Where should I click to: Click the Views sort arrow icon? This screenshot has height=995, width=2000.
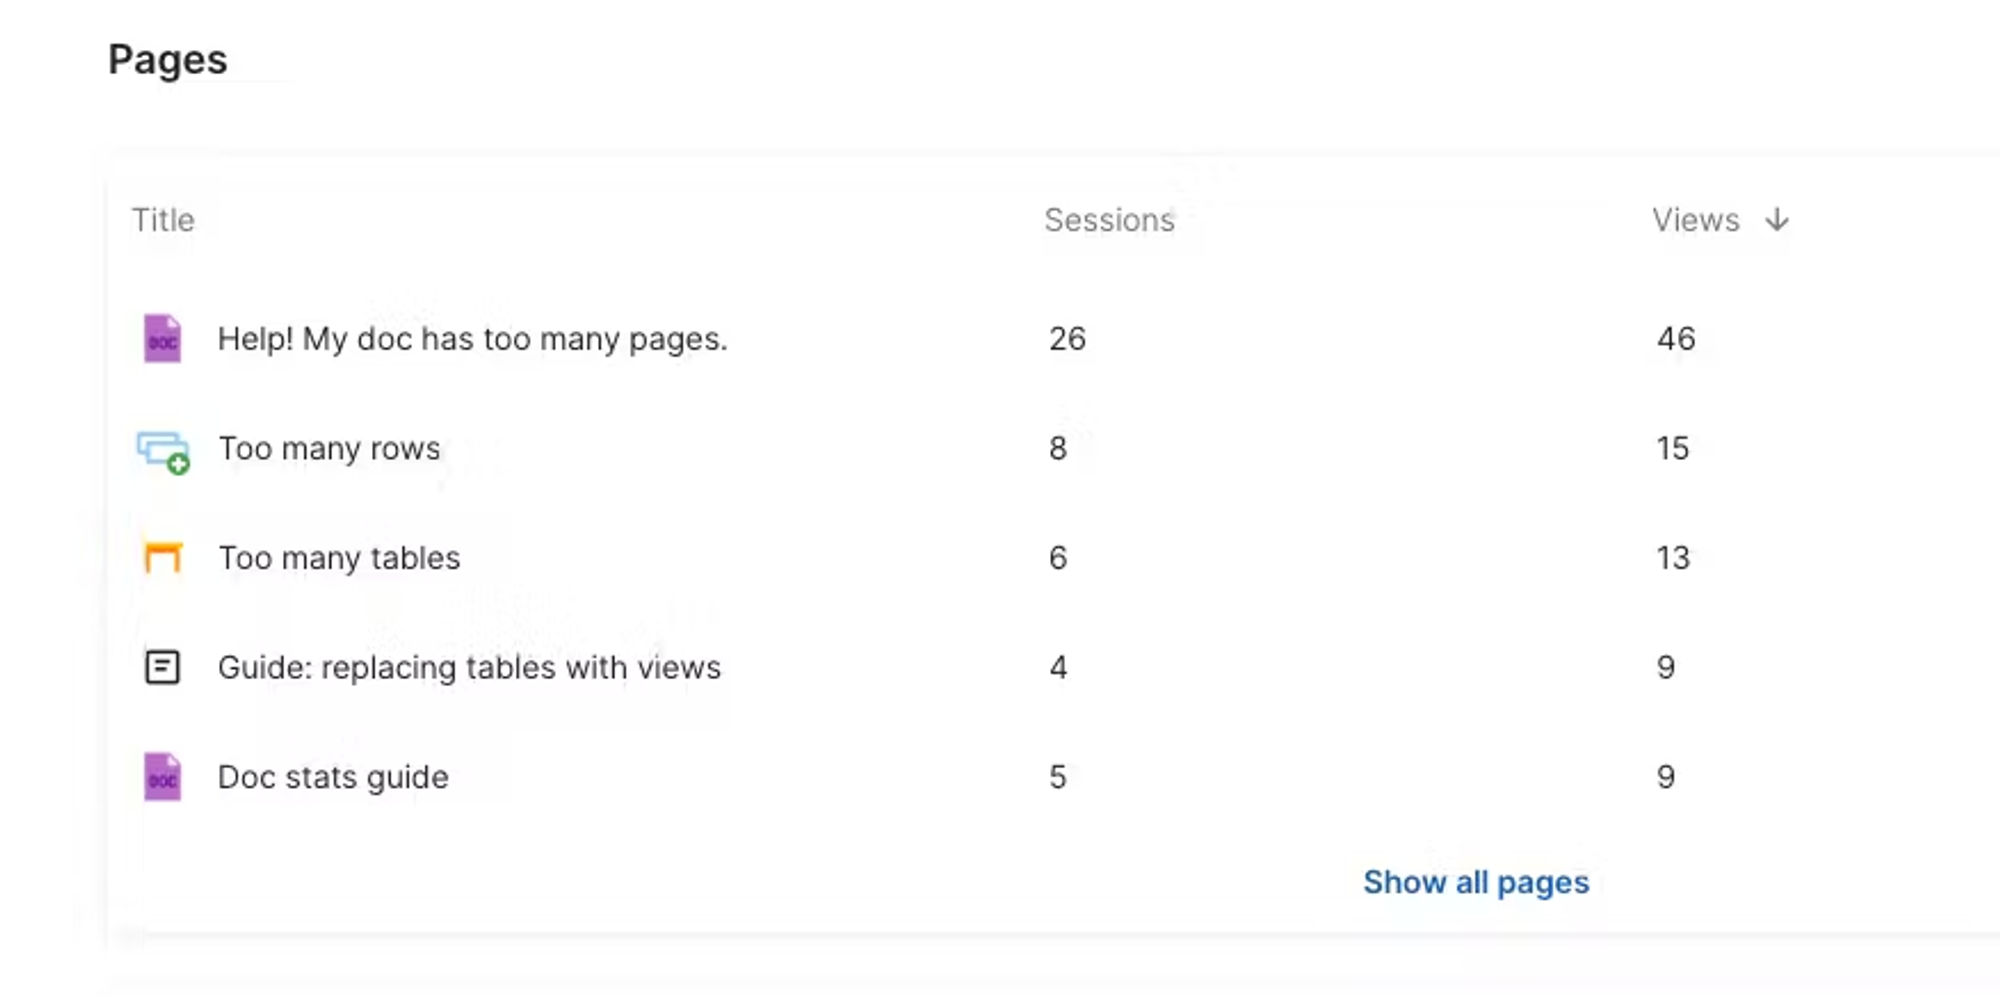point(1777,219)
